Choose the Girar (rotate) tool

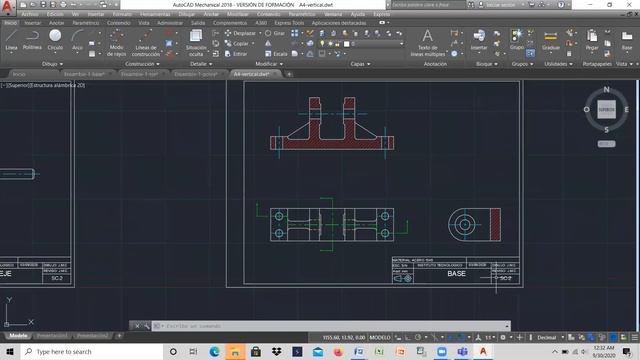click(x=275, y=33)
